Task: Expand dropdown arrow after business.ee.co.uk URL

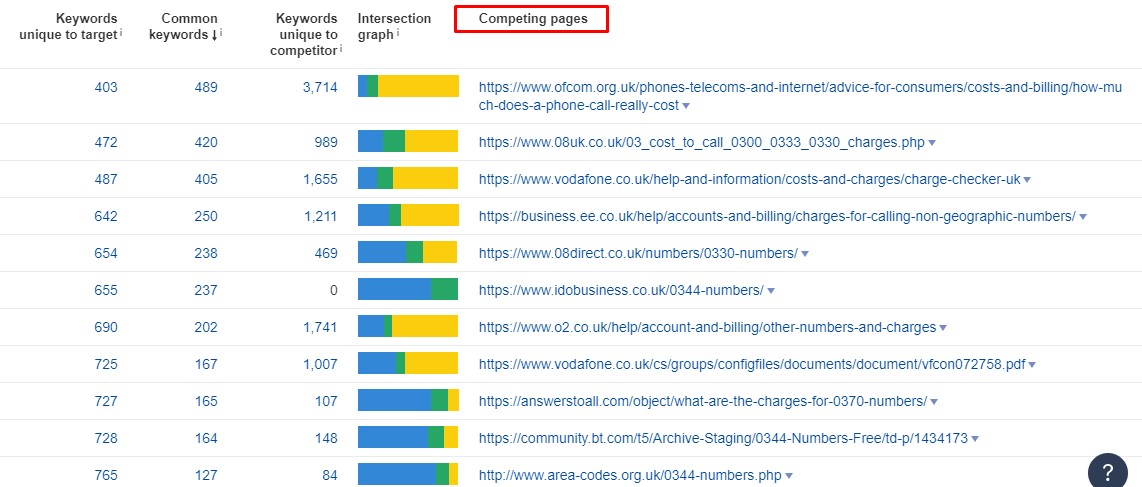Action: point(1083,217)
